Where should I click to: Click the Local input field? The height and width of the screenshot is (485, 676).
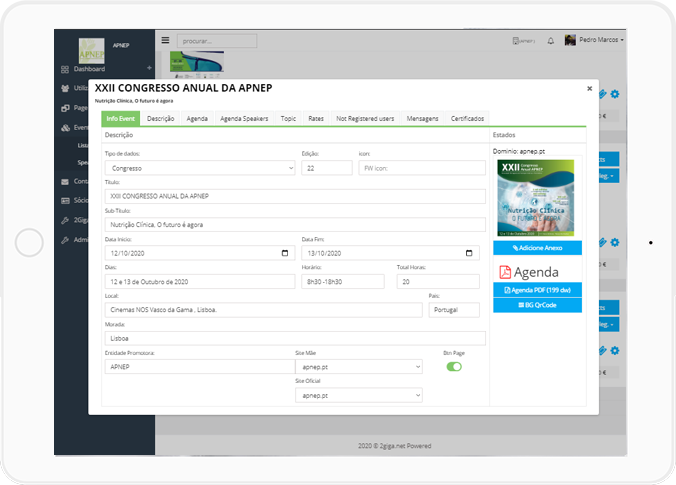pos(263,310)
